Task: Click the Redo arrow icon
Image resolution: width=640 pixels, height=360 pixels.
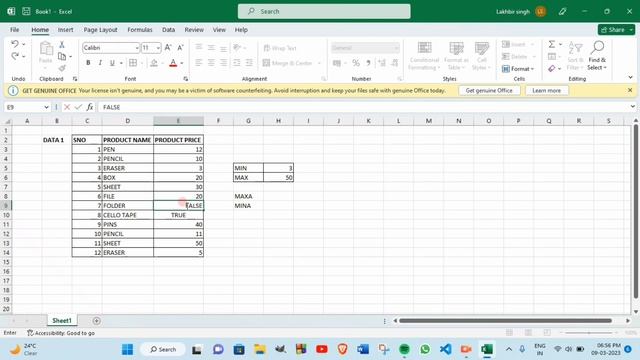Action: click(x=15, y=56)
